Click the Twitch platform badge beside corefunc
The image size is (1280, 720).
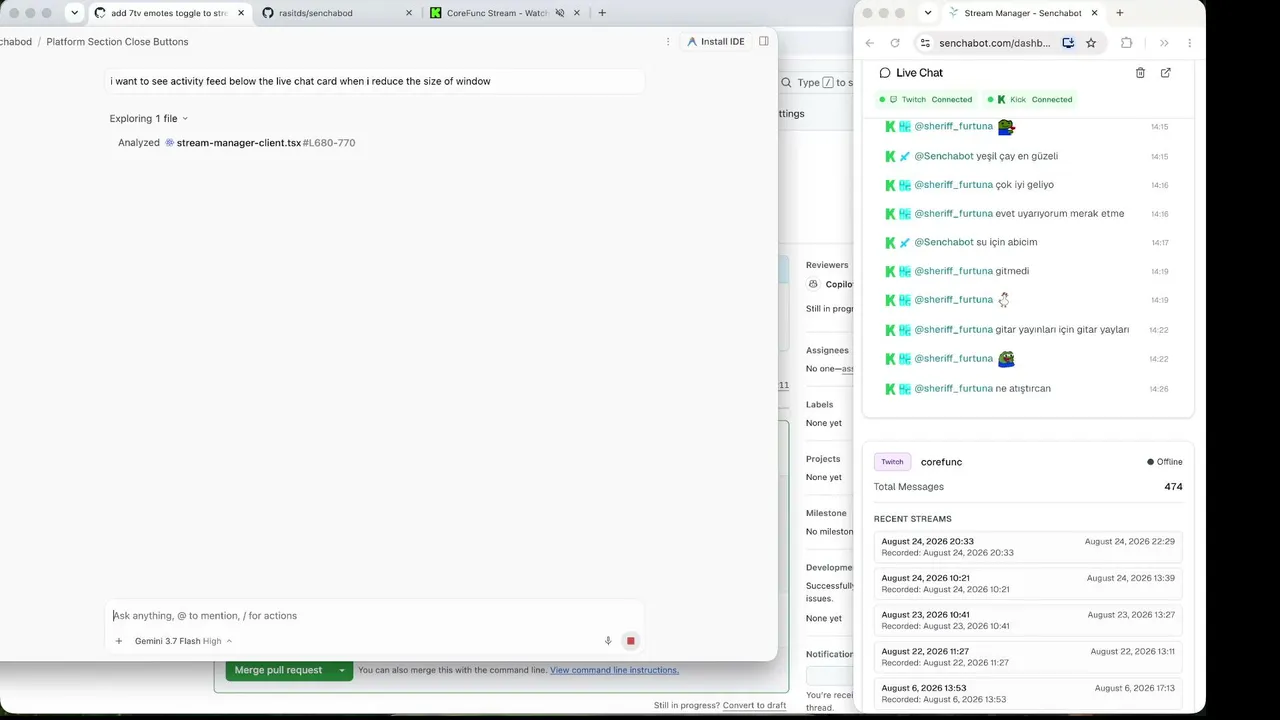point(892,462)
